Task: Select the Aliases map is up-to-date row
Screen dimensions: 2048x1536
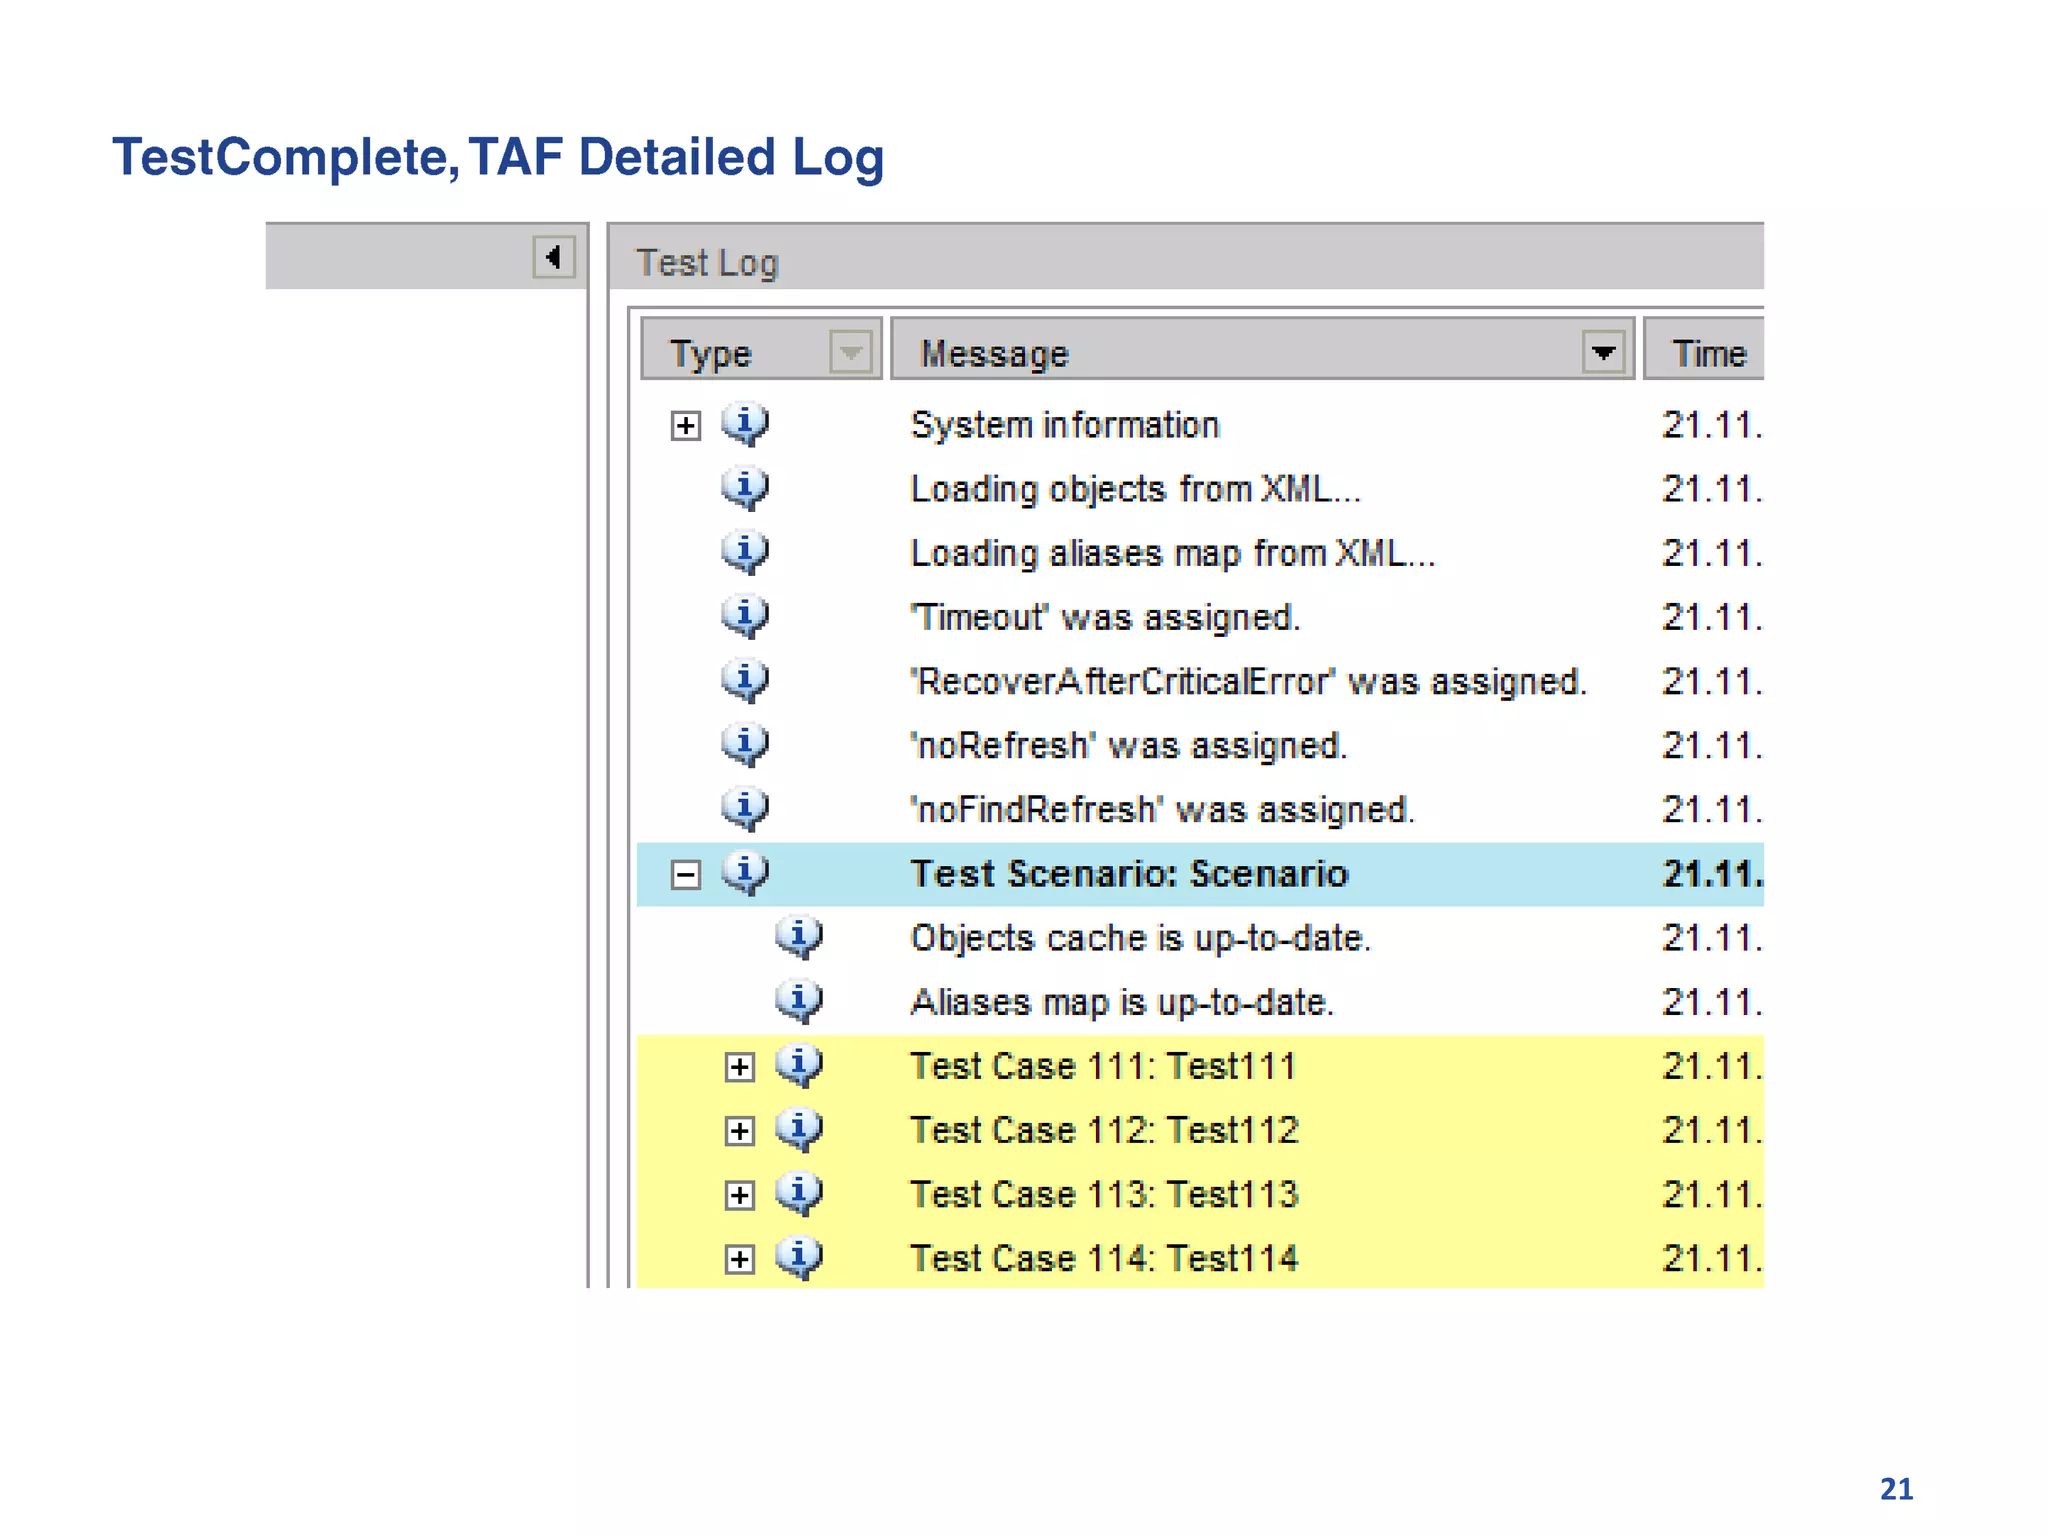Action: pyautogui.click(x=1121, y=1002)
